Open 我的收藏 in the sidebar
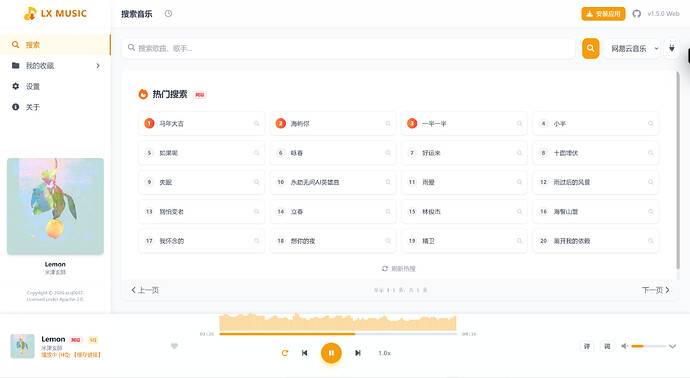This screenshot has width=690, height=378. click(x=55, y=66)
